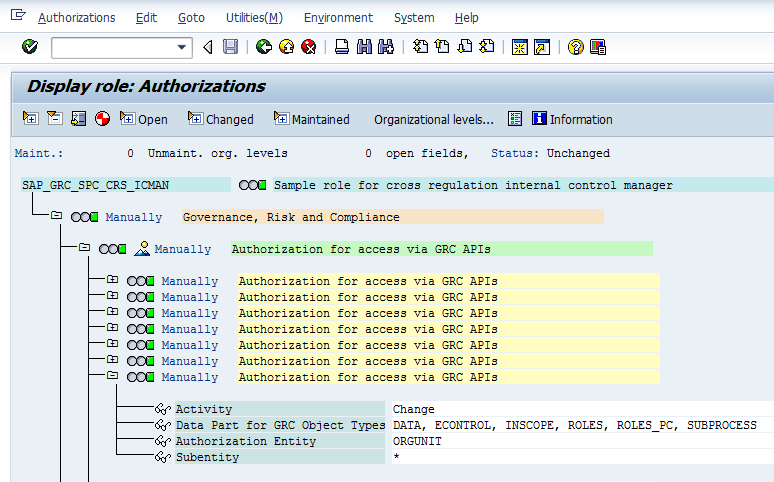This screenshot has width=774, height=482.
Task: Click the Save diskette icon
Action: point(231,47)
